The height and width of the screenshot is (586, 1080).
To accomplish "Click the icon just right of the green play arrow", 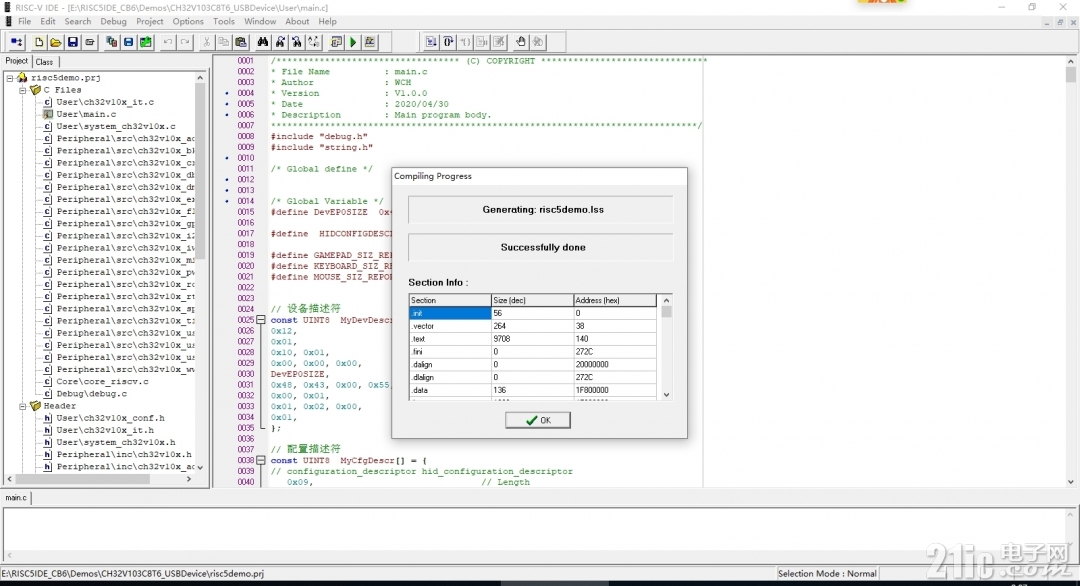I will click(370, 42).
